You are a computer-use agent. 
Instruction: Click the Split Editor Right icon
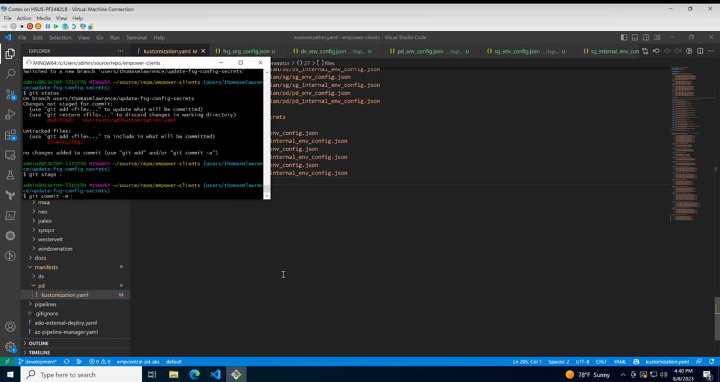(x=700, y=51)
